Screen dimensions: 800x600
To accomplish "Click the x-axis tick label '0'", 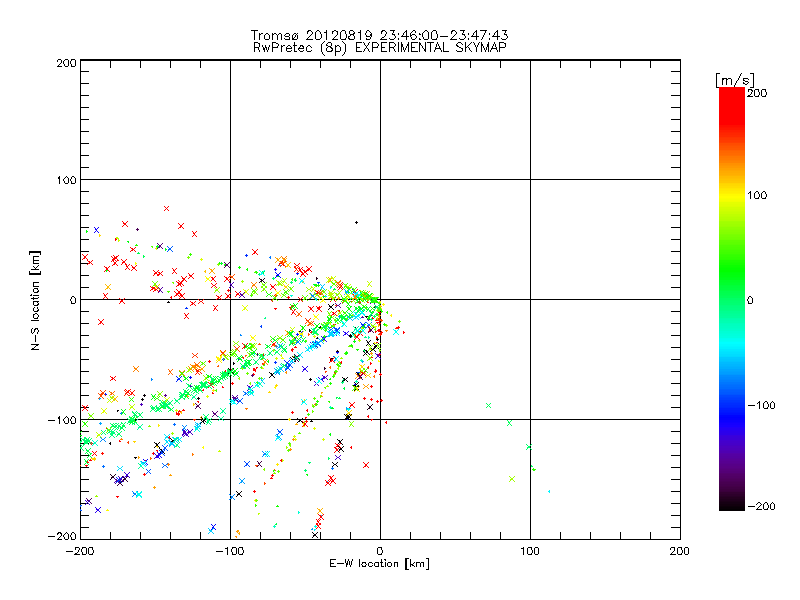I will (380, 552).
